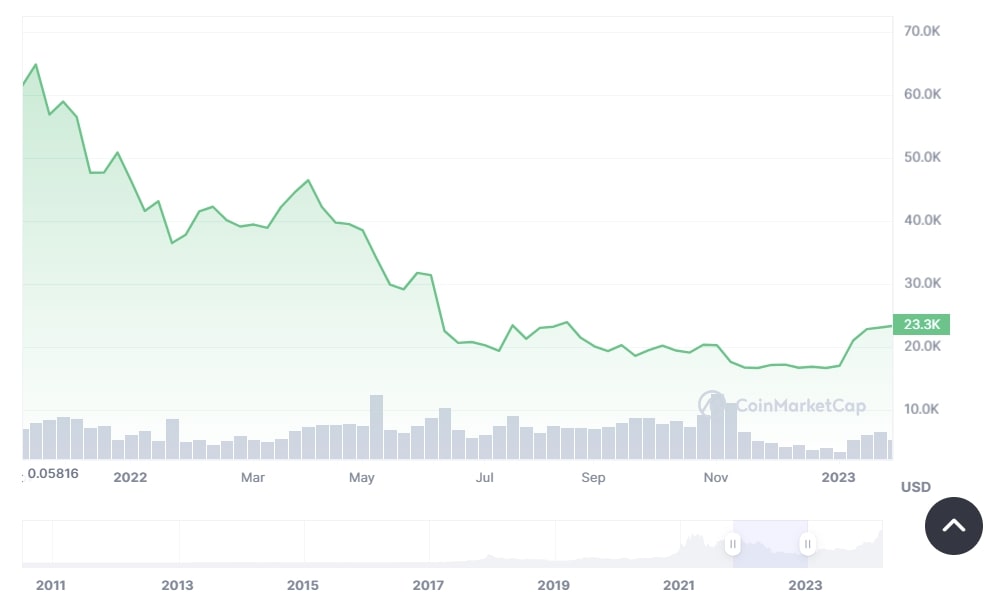Screen dimensions: 986x607
Task: Click the 2011 label under the mini navigator
Action: (x=50, y=585)
